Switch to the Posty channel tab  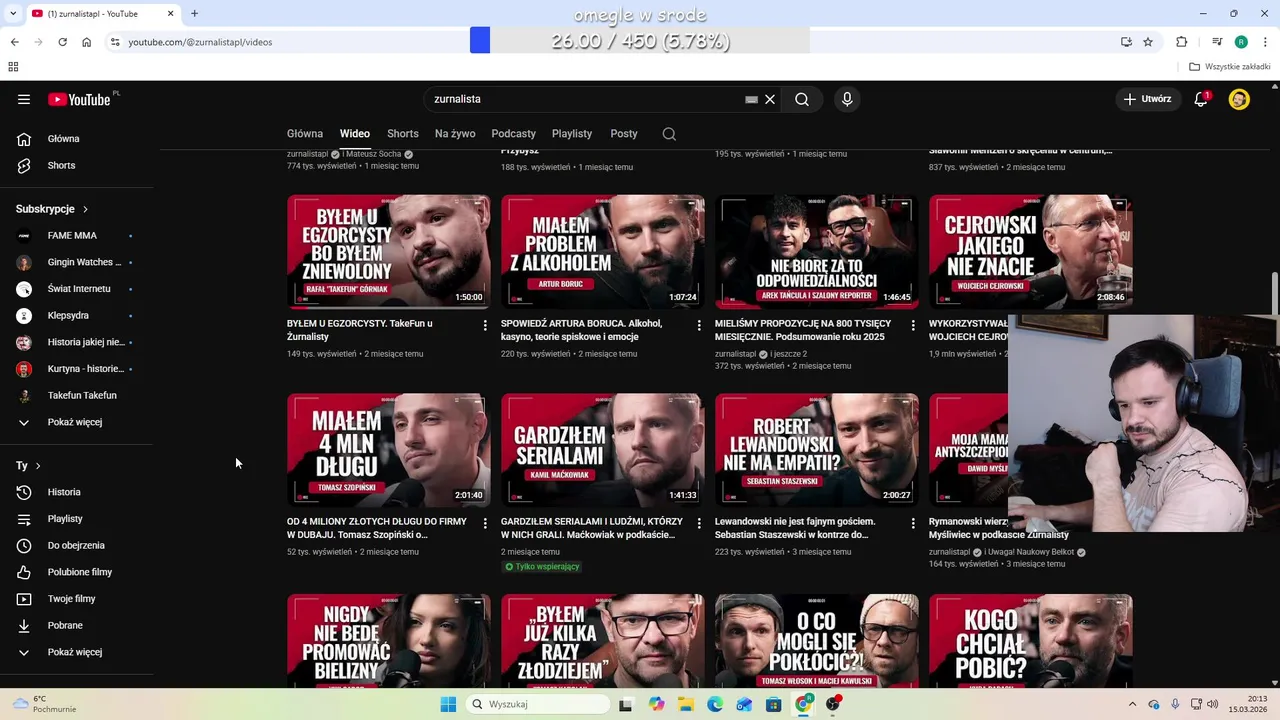(x=624, y=134)
